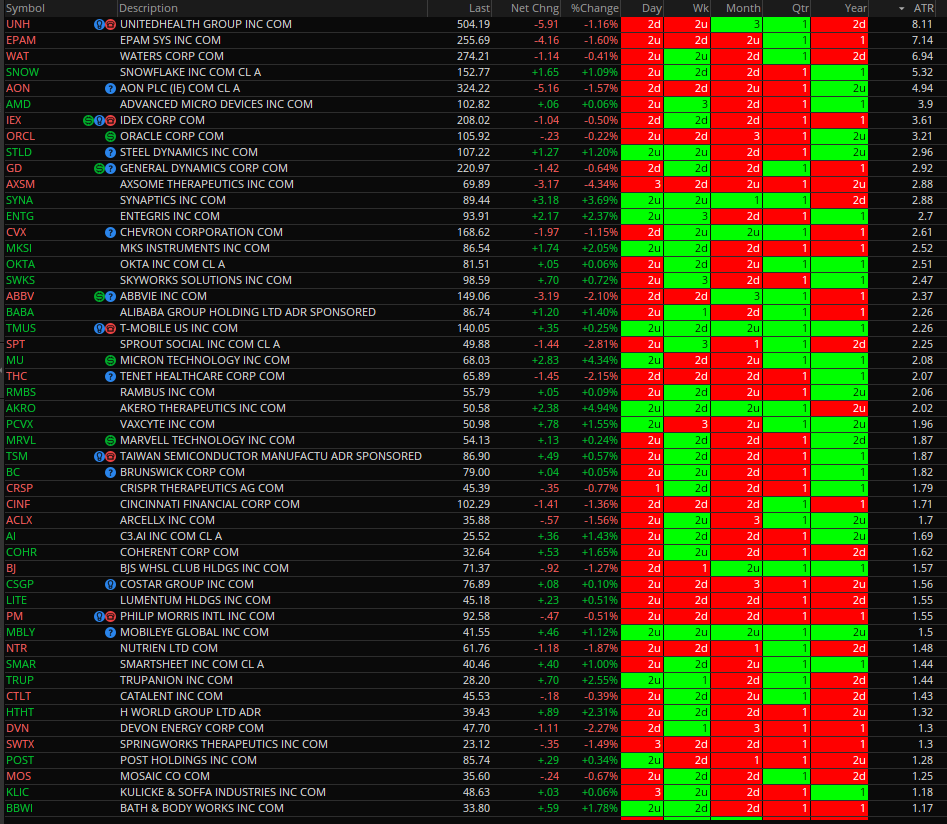This screenshot has height=824, width=947.
Task: Click STLD green Day cell 2u
Action: [643, 153]
